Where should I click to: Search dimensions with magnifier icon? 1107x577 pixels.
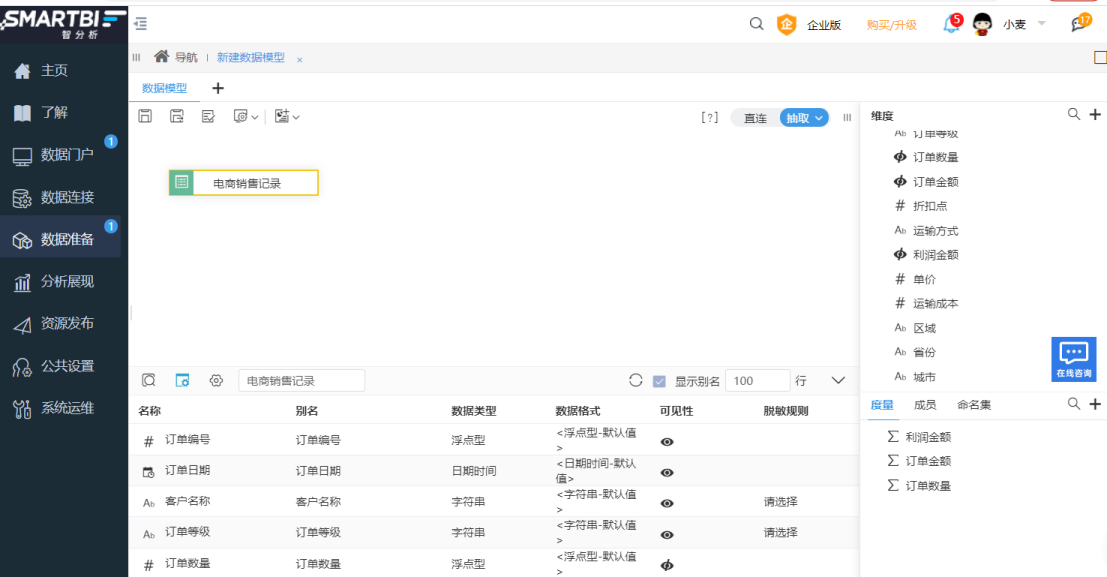pyautogui.click(x=1074, y=114)
